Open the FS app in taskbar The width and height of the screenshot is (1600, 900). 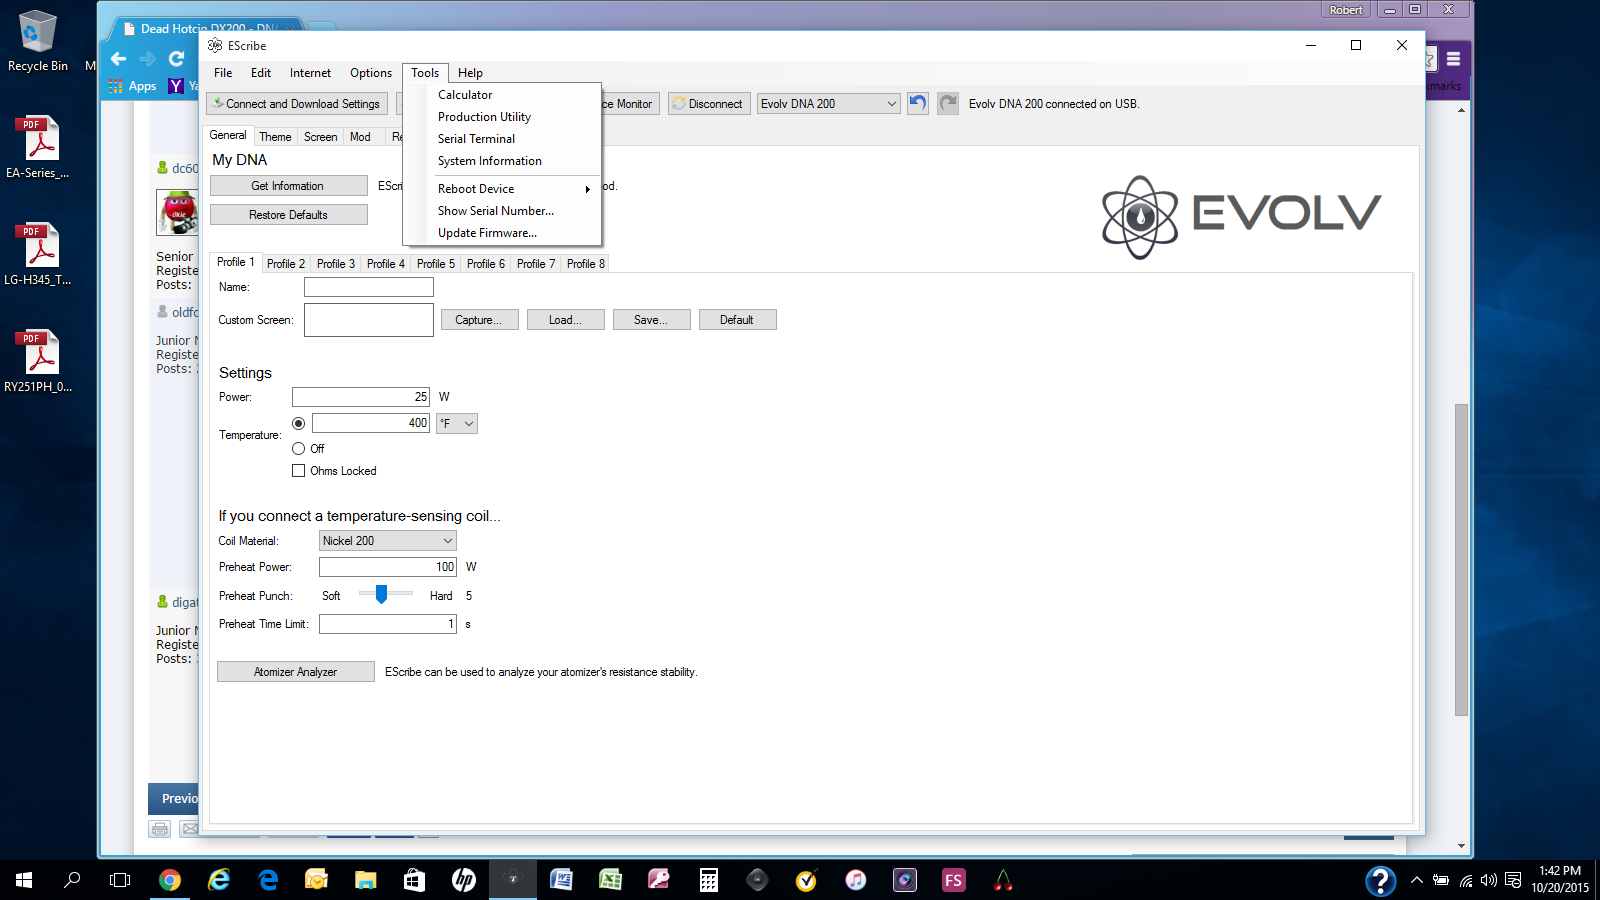point(953,880)
